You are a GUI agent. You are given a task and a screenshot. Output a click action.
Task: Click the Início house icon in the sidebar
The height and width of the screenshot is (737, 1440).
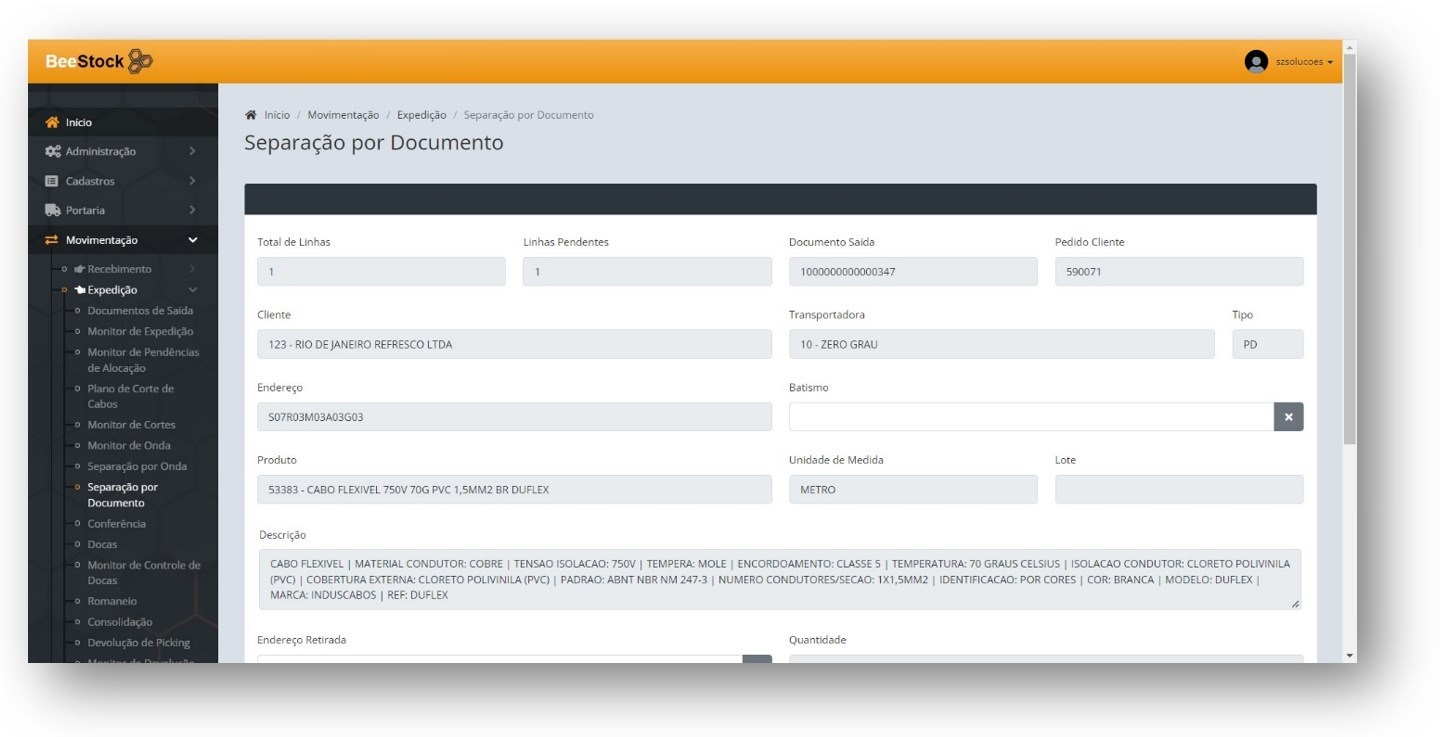(52, 122)
